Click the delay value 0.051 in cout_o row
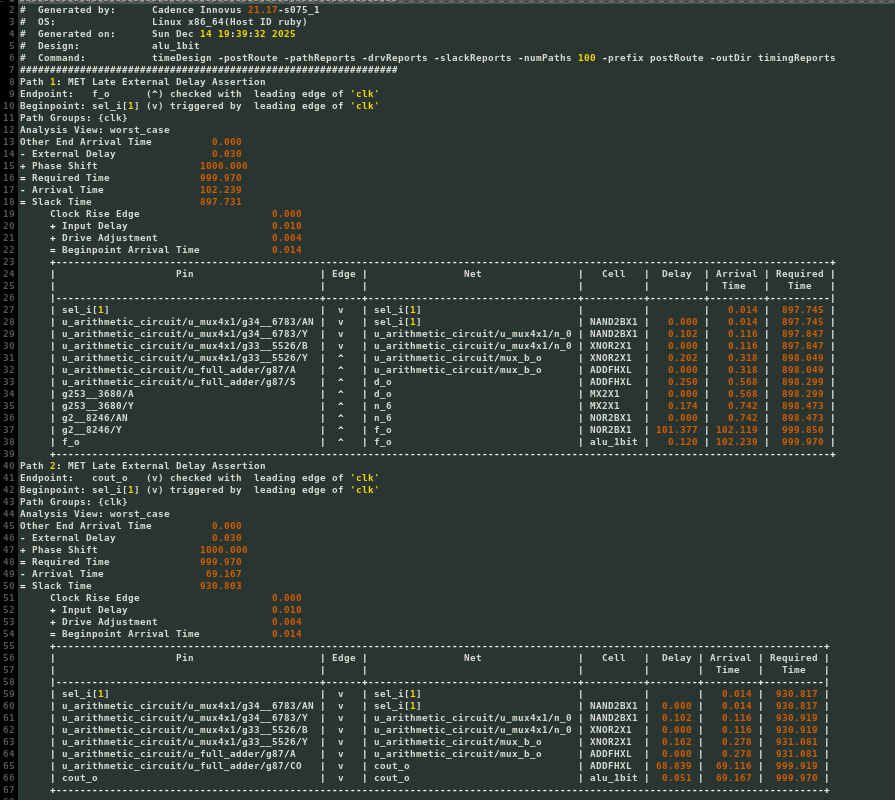Viewport: 895px width, 800px height. point(676,777)
